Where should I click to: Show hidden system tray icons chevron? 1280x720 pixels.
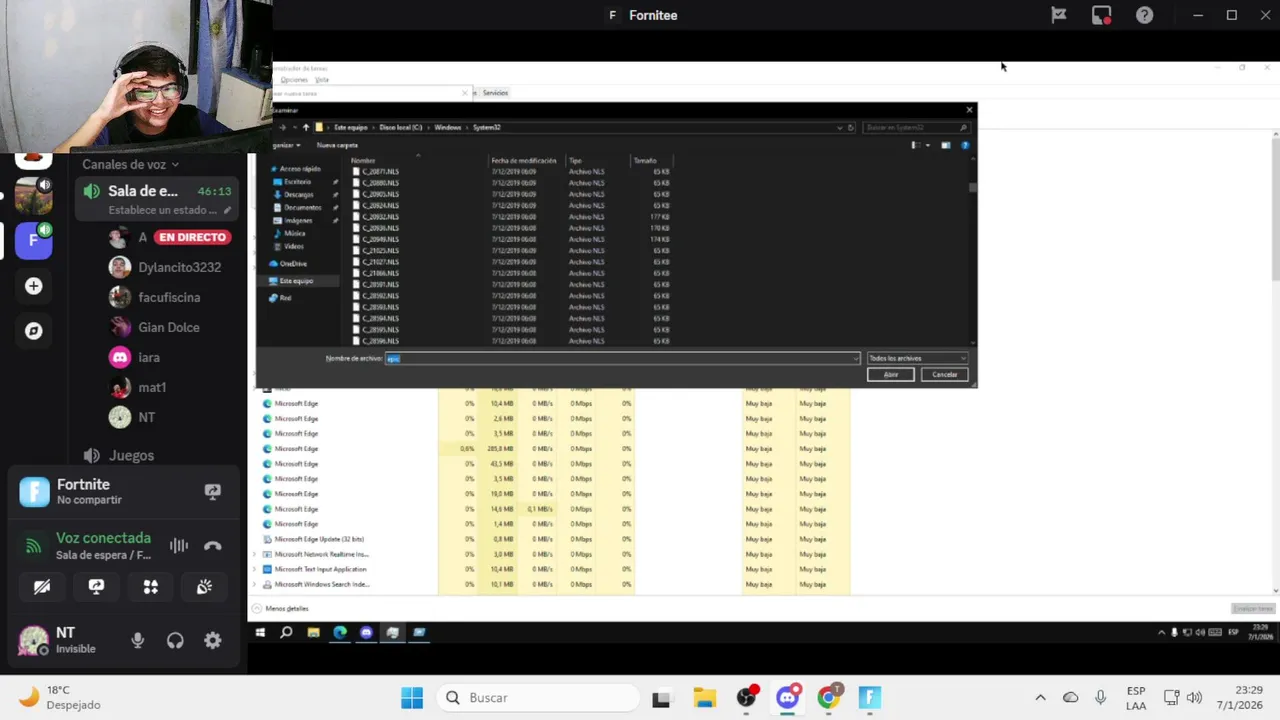tap(1040, 698)
